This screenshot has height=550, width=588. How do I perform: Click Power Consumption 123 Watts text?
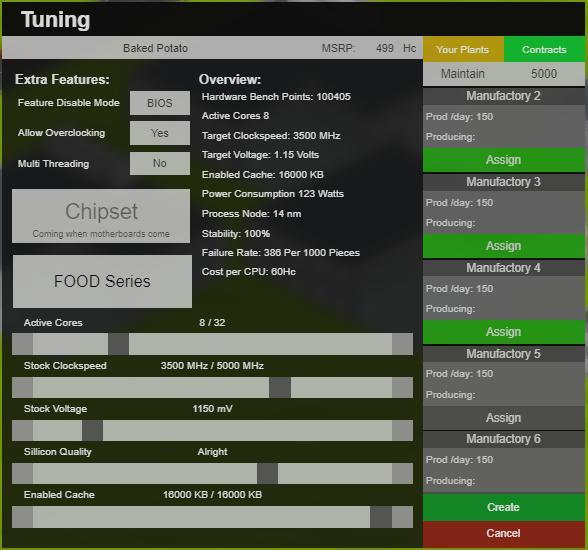click(x=273, y=194)
